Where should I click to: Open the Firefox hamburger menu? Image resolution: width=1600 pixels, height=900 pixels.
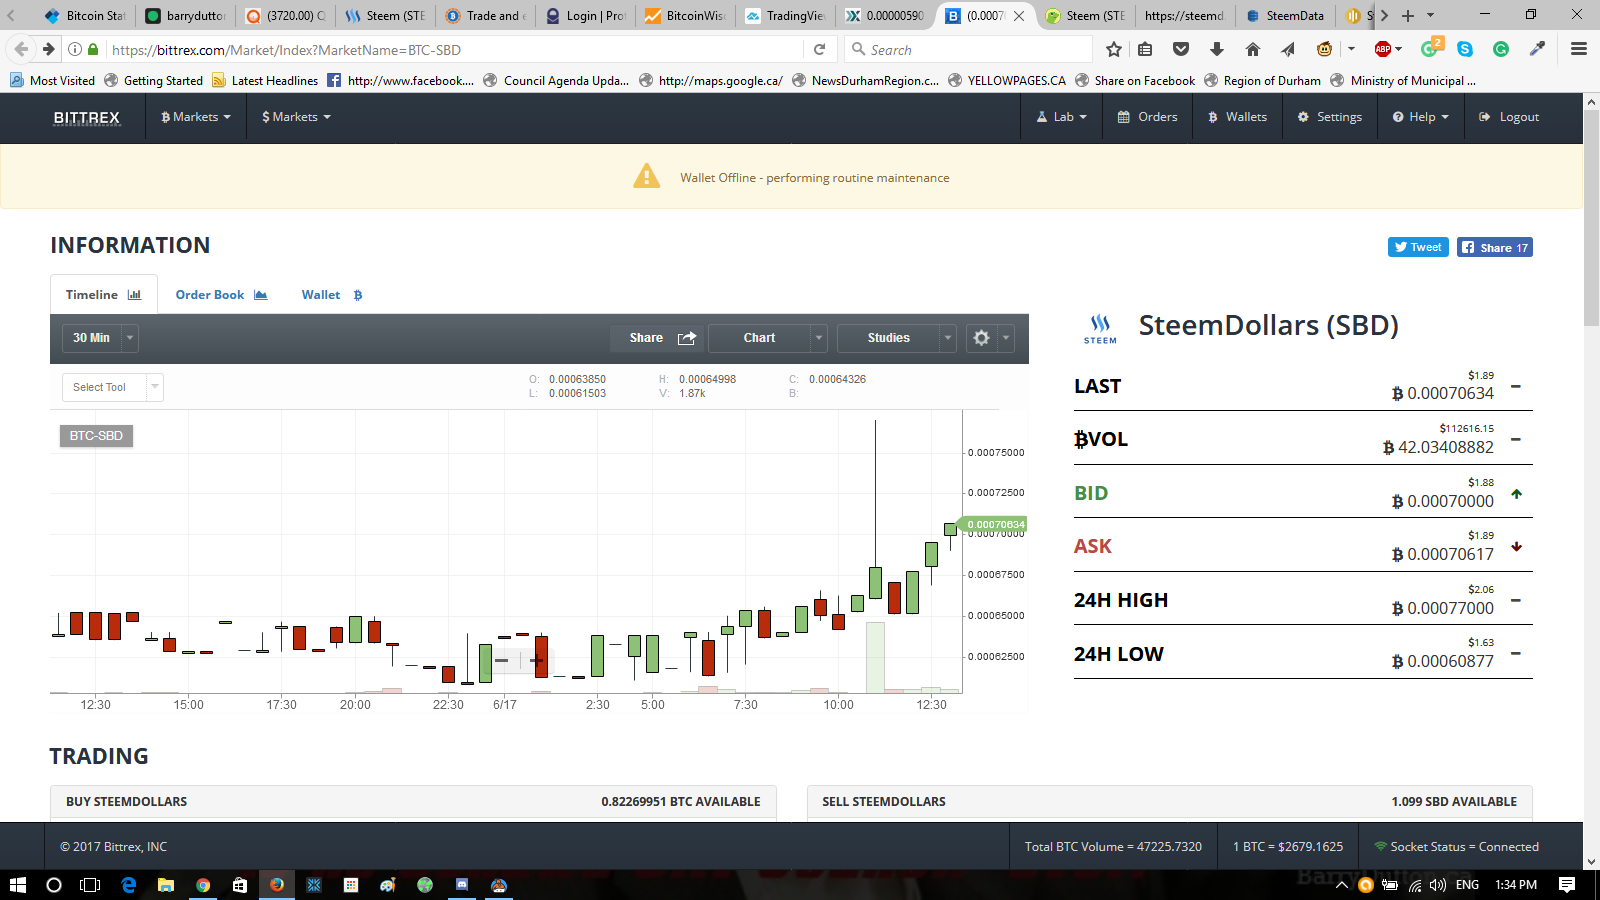click(x=1579, y=49)
